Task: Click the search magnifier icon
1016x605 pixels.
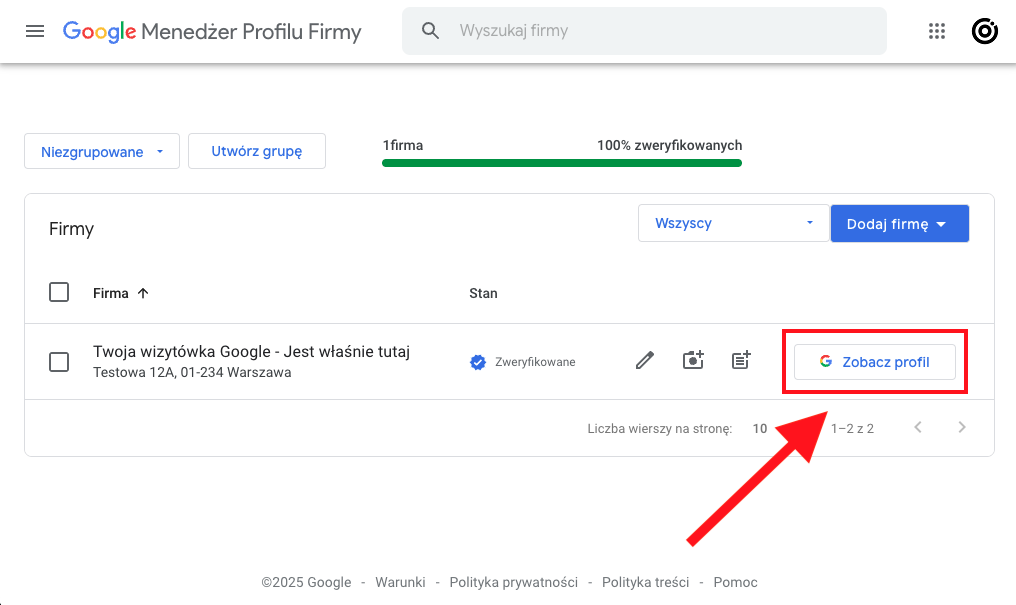Action: click(x=430, y=30)
